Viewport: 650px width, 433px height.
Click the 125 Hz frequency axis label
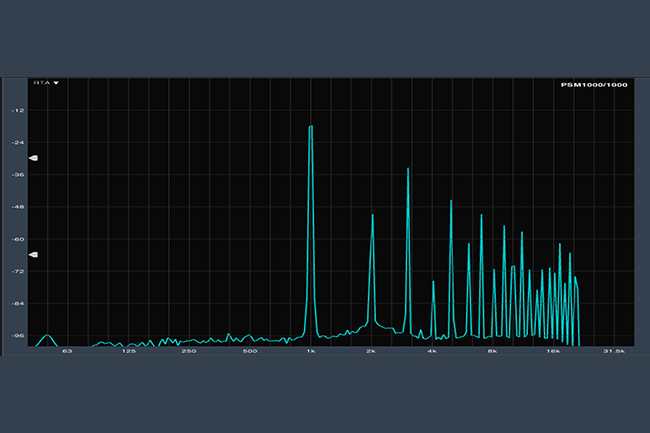pyautogui.click(x=128, y=351)
